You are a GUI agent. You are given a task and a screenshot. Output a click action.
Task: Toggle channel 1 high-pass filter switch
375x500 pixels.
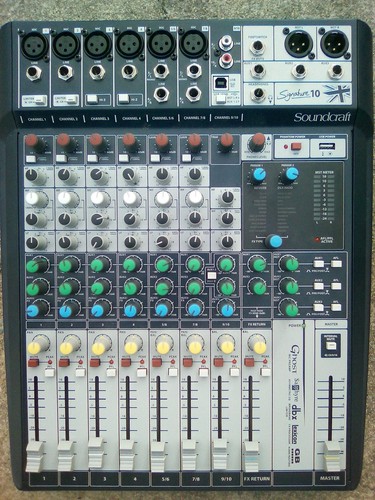coord(31,159)
